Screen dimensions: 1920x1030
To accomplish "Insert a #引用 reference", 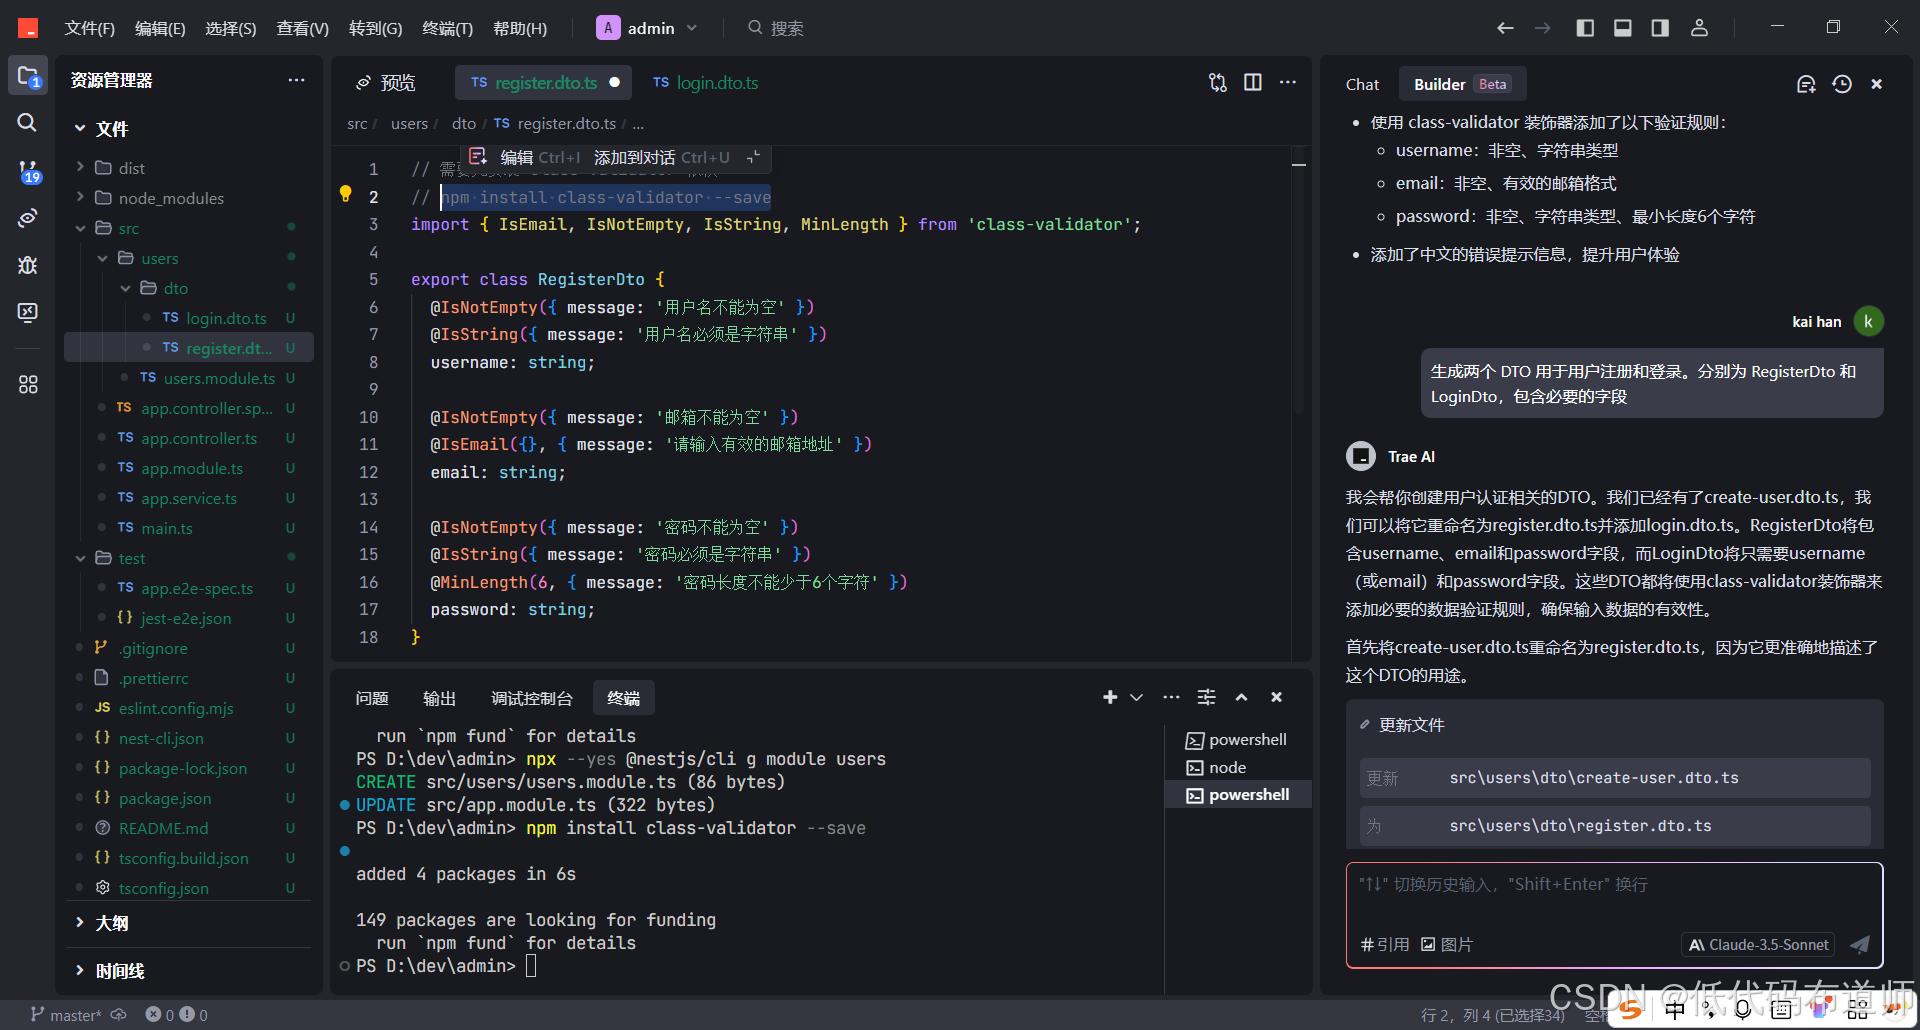I will click(1385, 944).
